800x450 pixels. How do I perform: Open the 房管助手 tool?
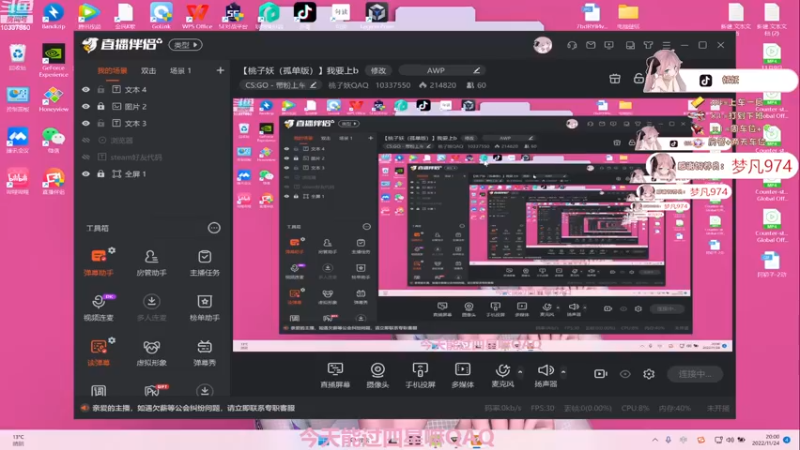click(x=151, y=262)
